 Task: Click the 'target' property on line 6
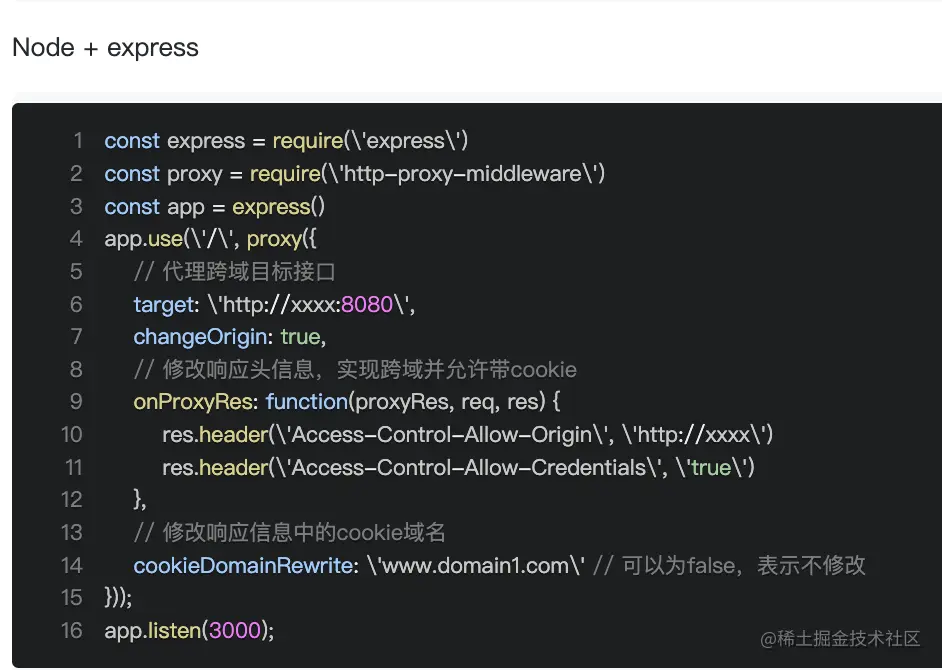163,305
